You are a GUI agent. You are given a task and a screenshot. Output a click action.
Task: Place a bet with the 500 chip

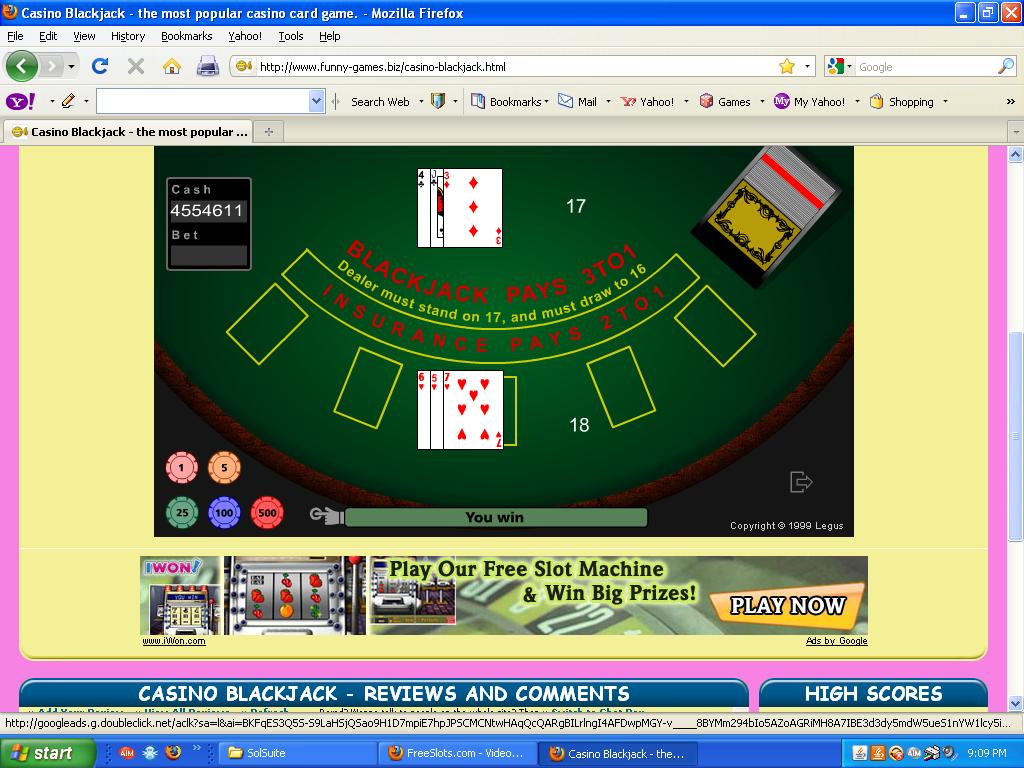pyautogui.click(x=267, y=513)
